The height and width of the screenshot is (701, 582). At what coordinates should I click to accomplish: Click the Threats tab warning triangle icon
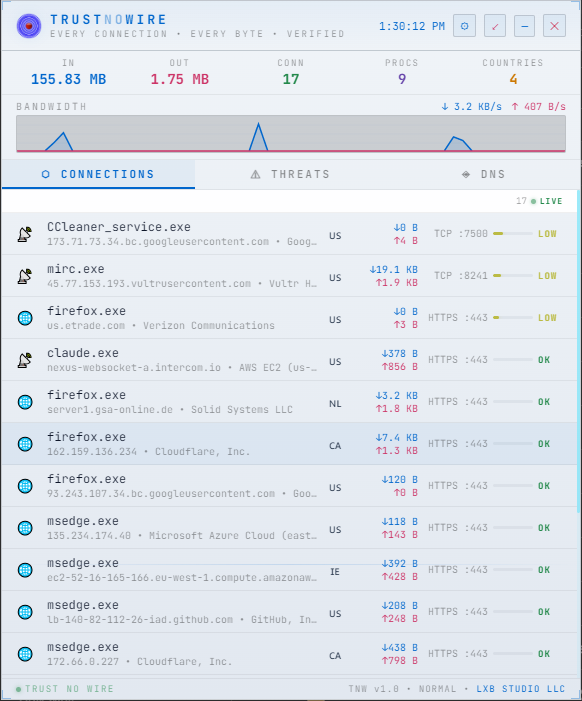255,174
